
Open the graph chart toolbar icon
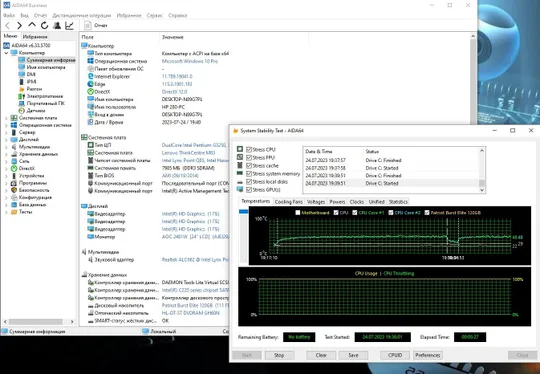(x=70, y=25)
